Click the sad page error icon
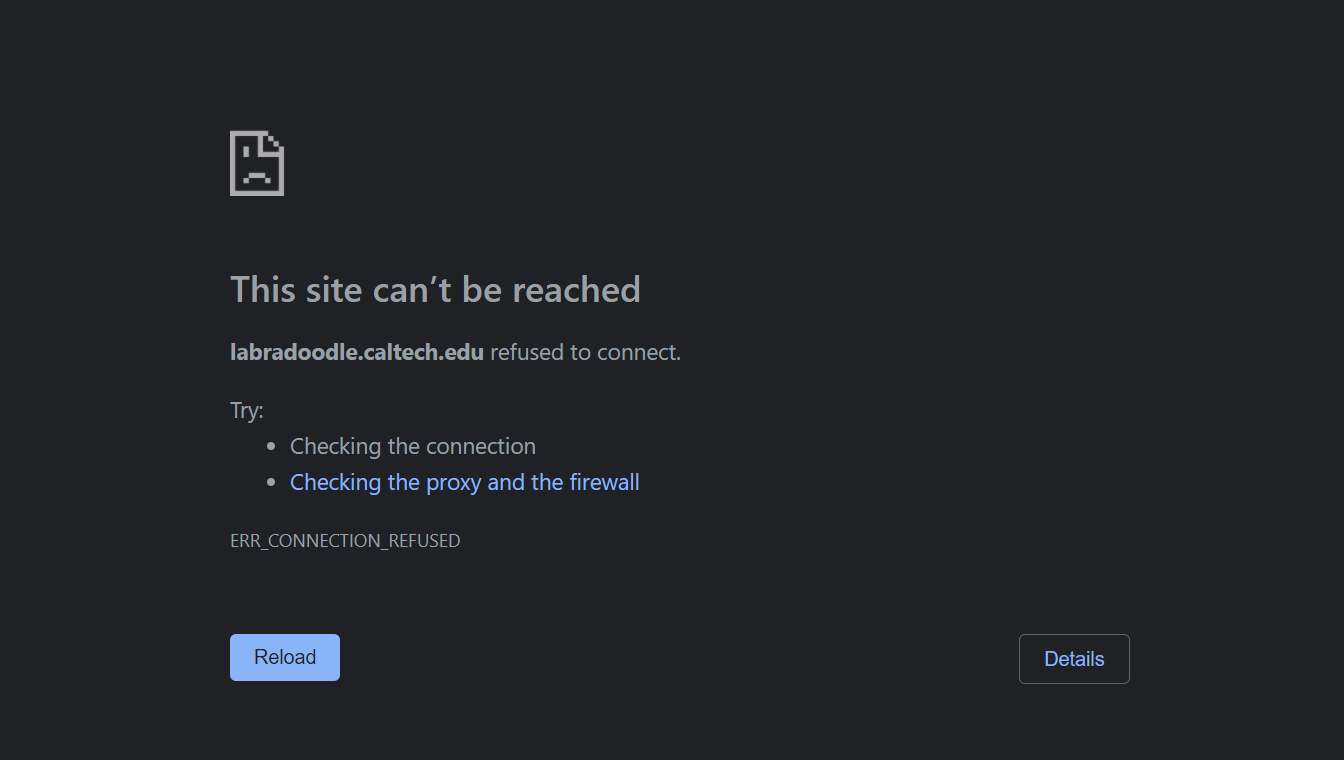Screen dimensions: 1344x760 (x=257, y=163)
